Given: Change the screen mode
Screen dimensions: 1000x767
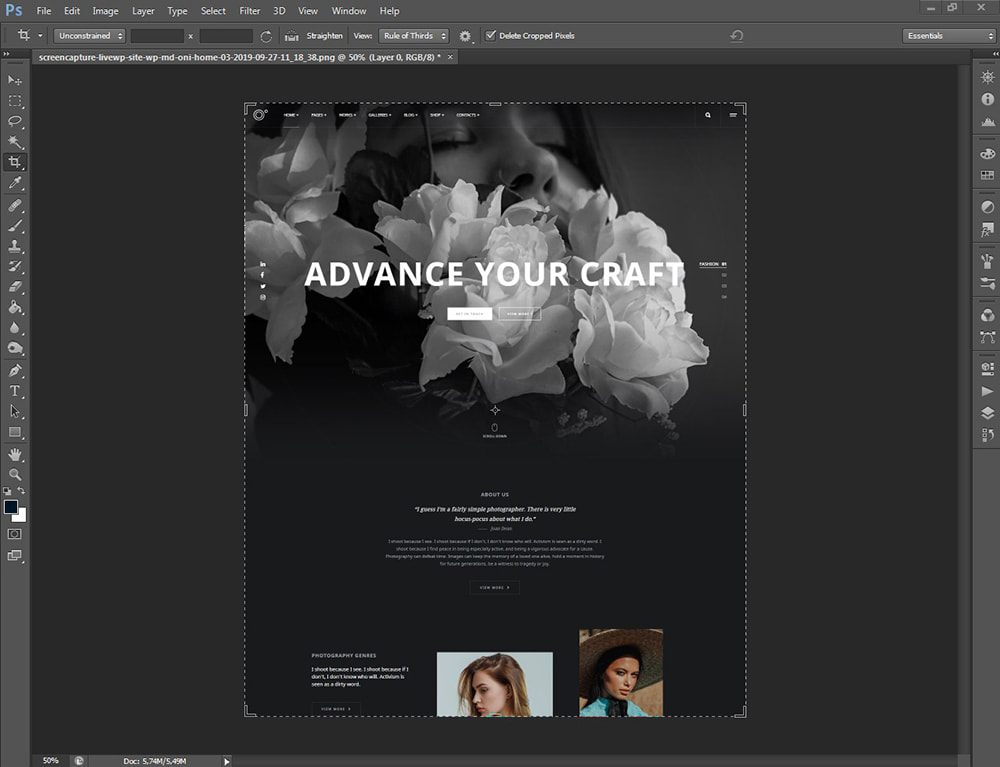Looking at the screenshot, I should (x=15, y=555).
